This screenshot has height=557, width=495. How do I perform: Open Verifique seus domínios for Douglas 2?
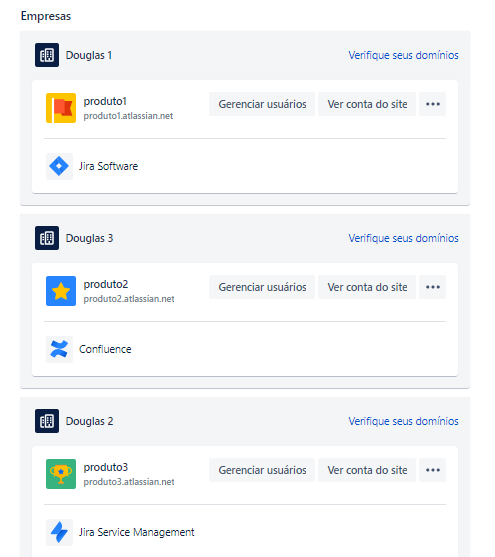[403, 421]
